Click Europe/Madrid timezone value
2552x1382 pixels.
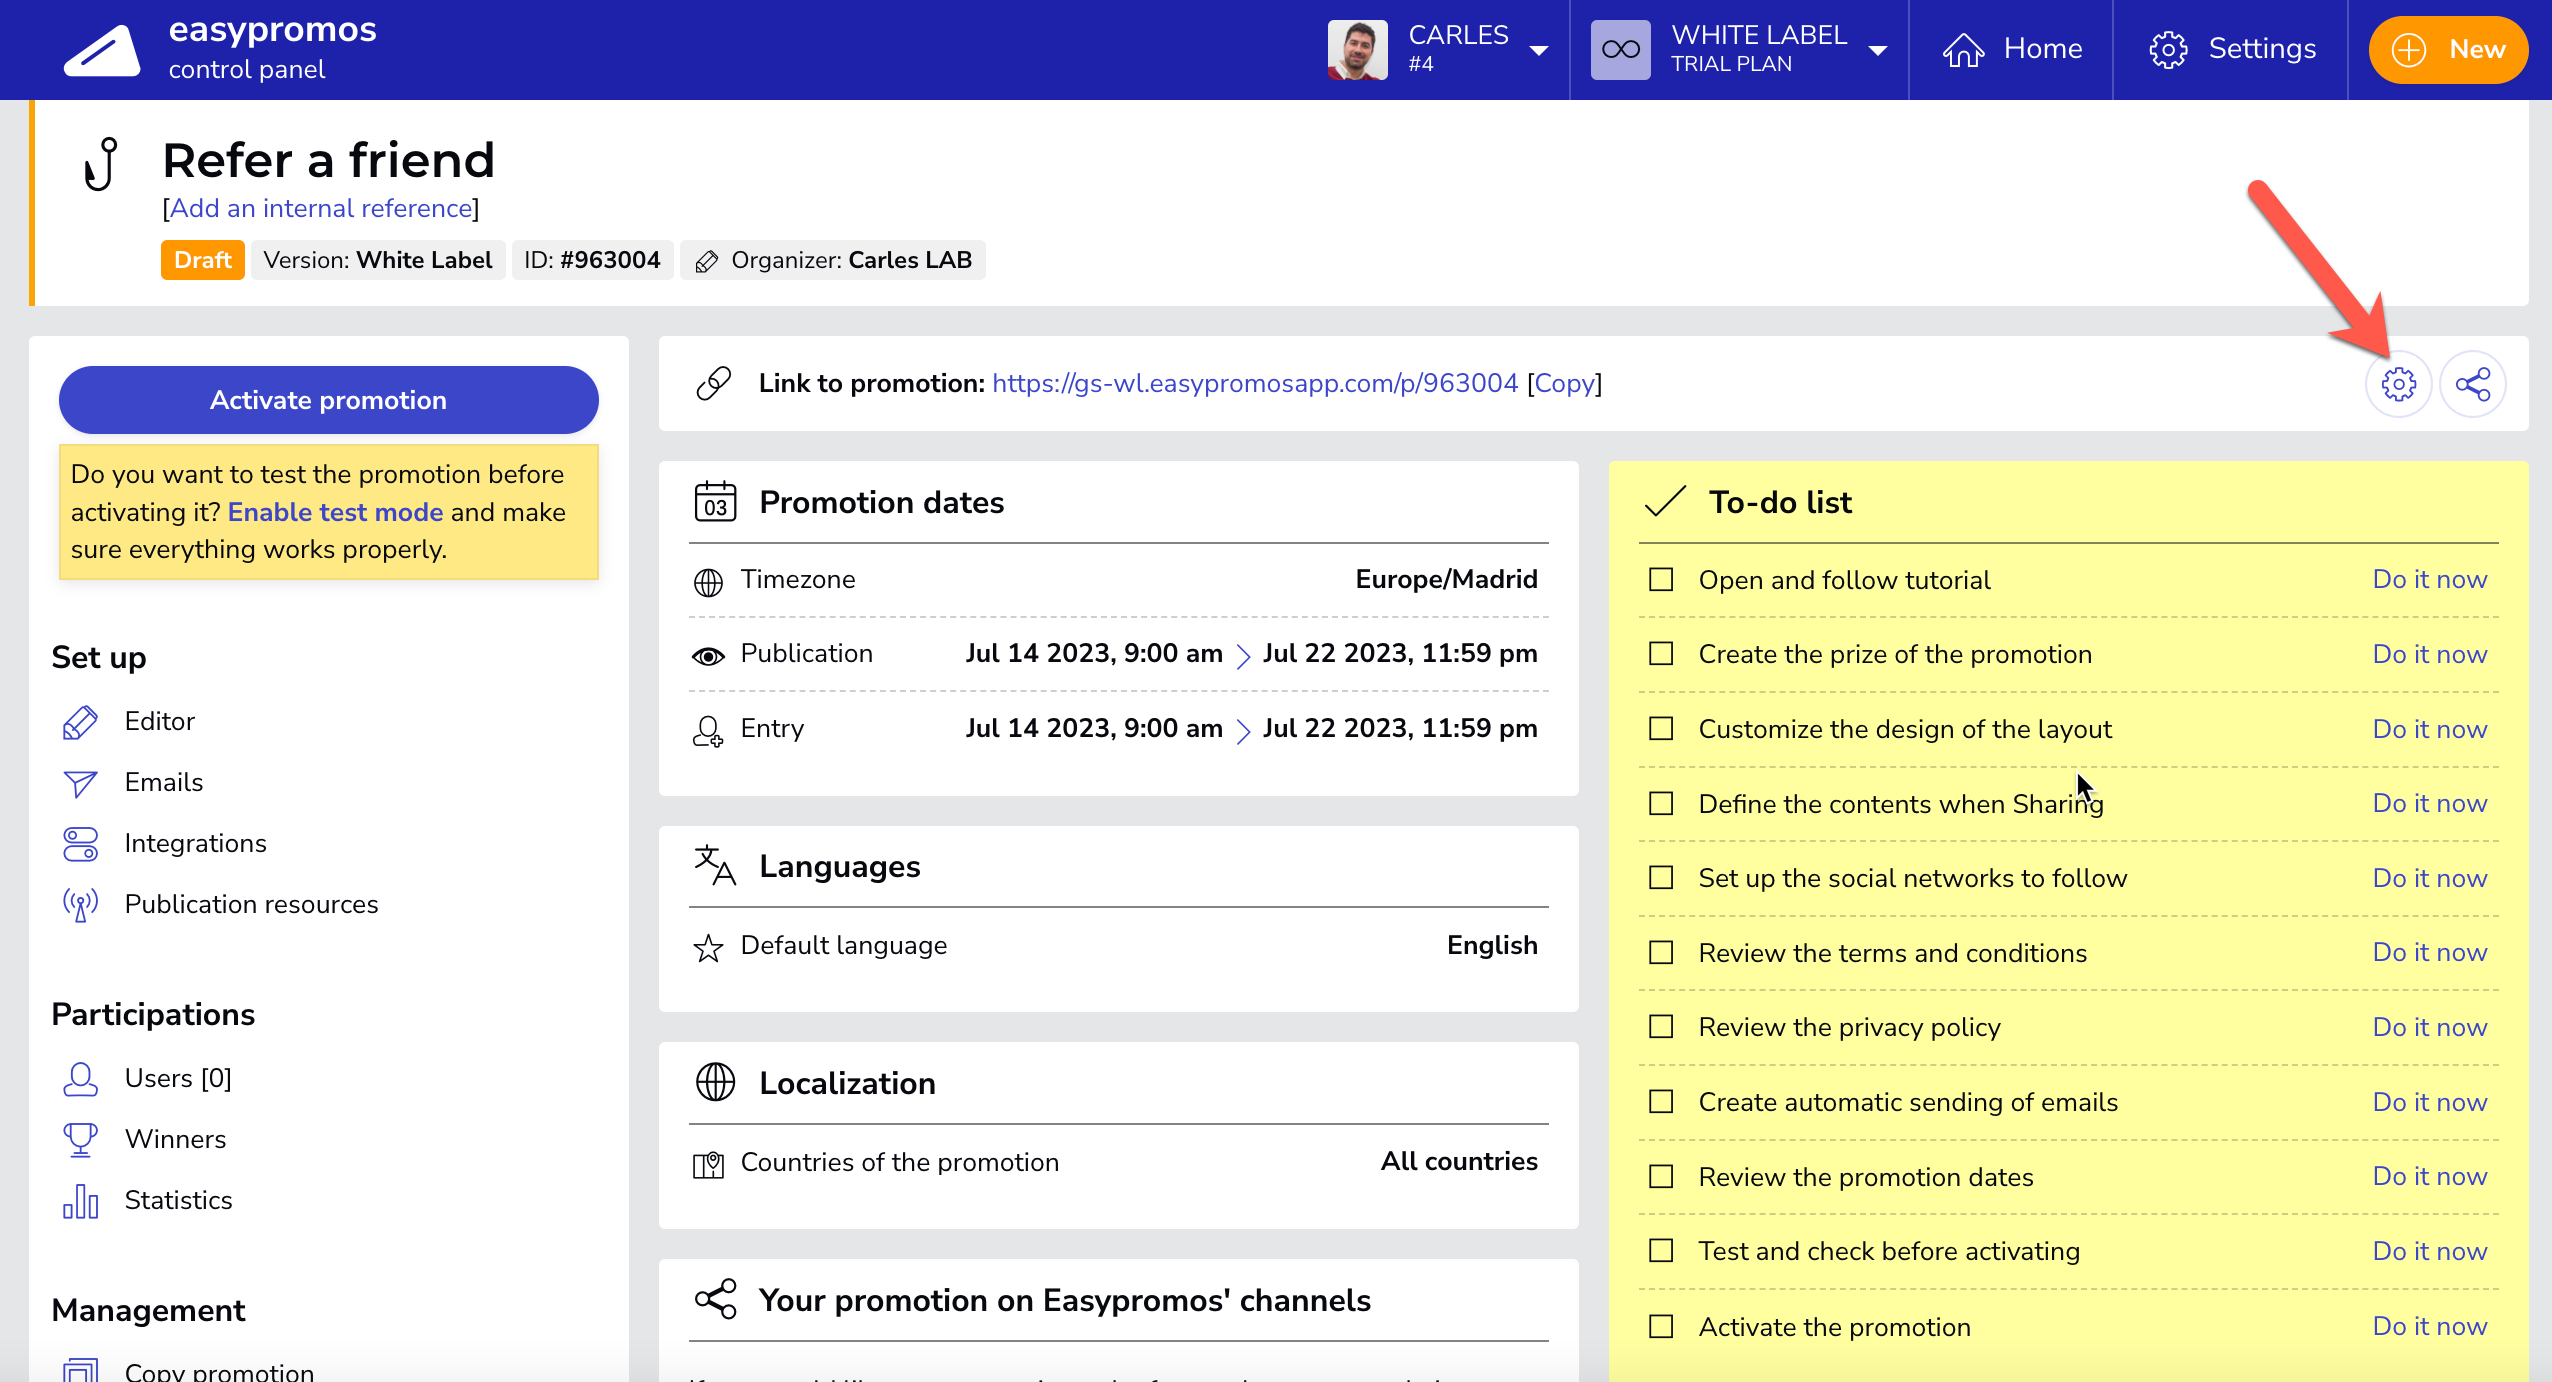point(1446,580)
